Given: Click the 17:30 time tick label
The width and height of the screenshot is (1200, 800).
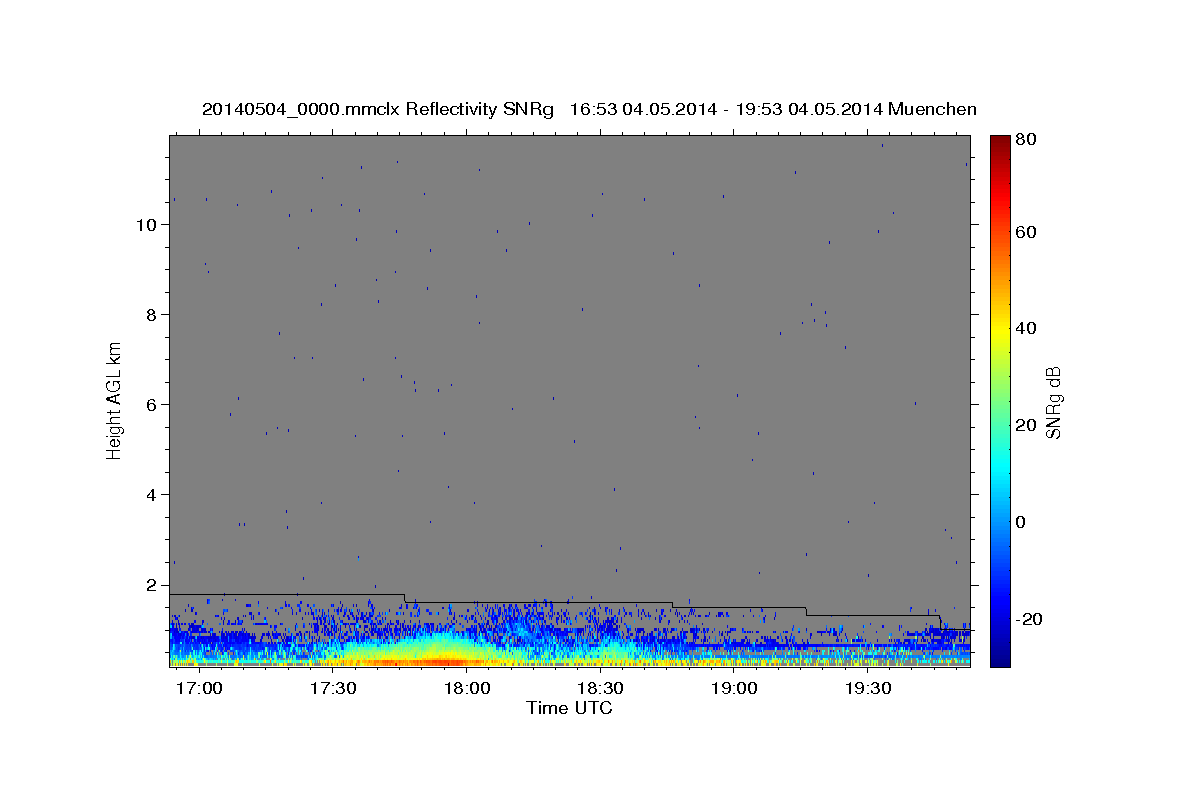Looking at the screenshot, I should (x=333, y=689).
